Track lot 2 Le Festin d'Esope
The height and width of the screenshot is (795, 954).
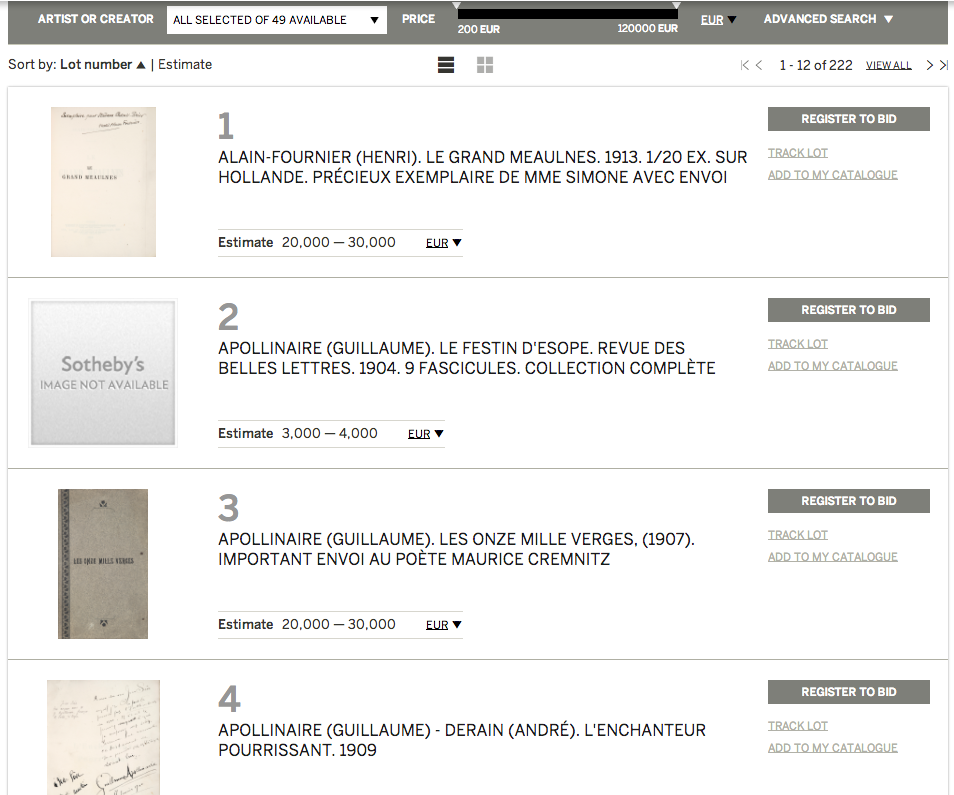point(798,344)
